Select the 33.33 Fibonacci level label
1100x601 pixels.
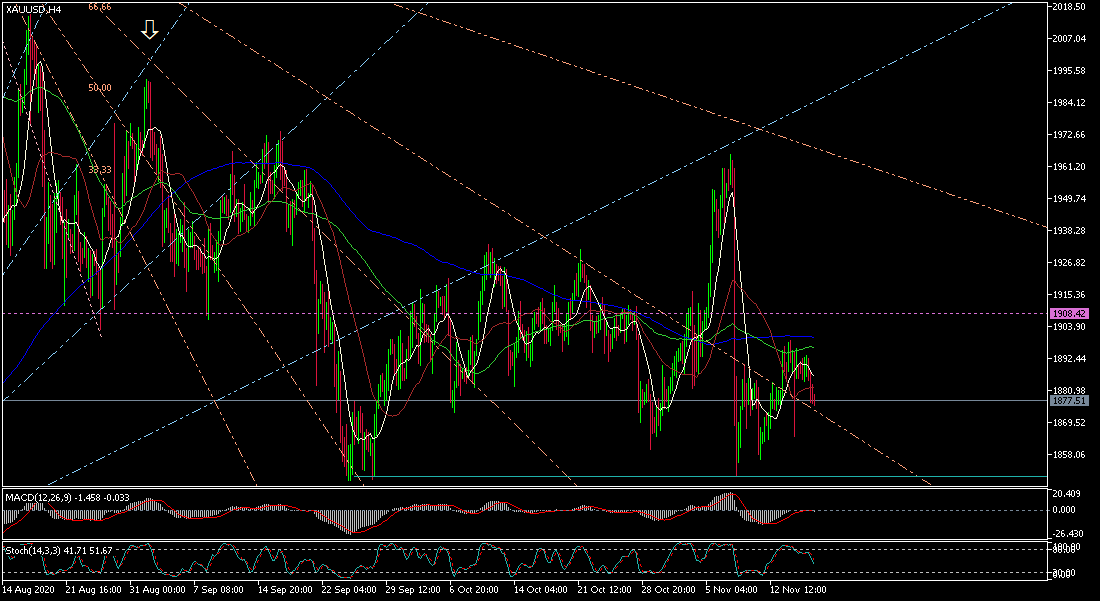pos(99,170)
